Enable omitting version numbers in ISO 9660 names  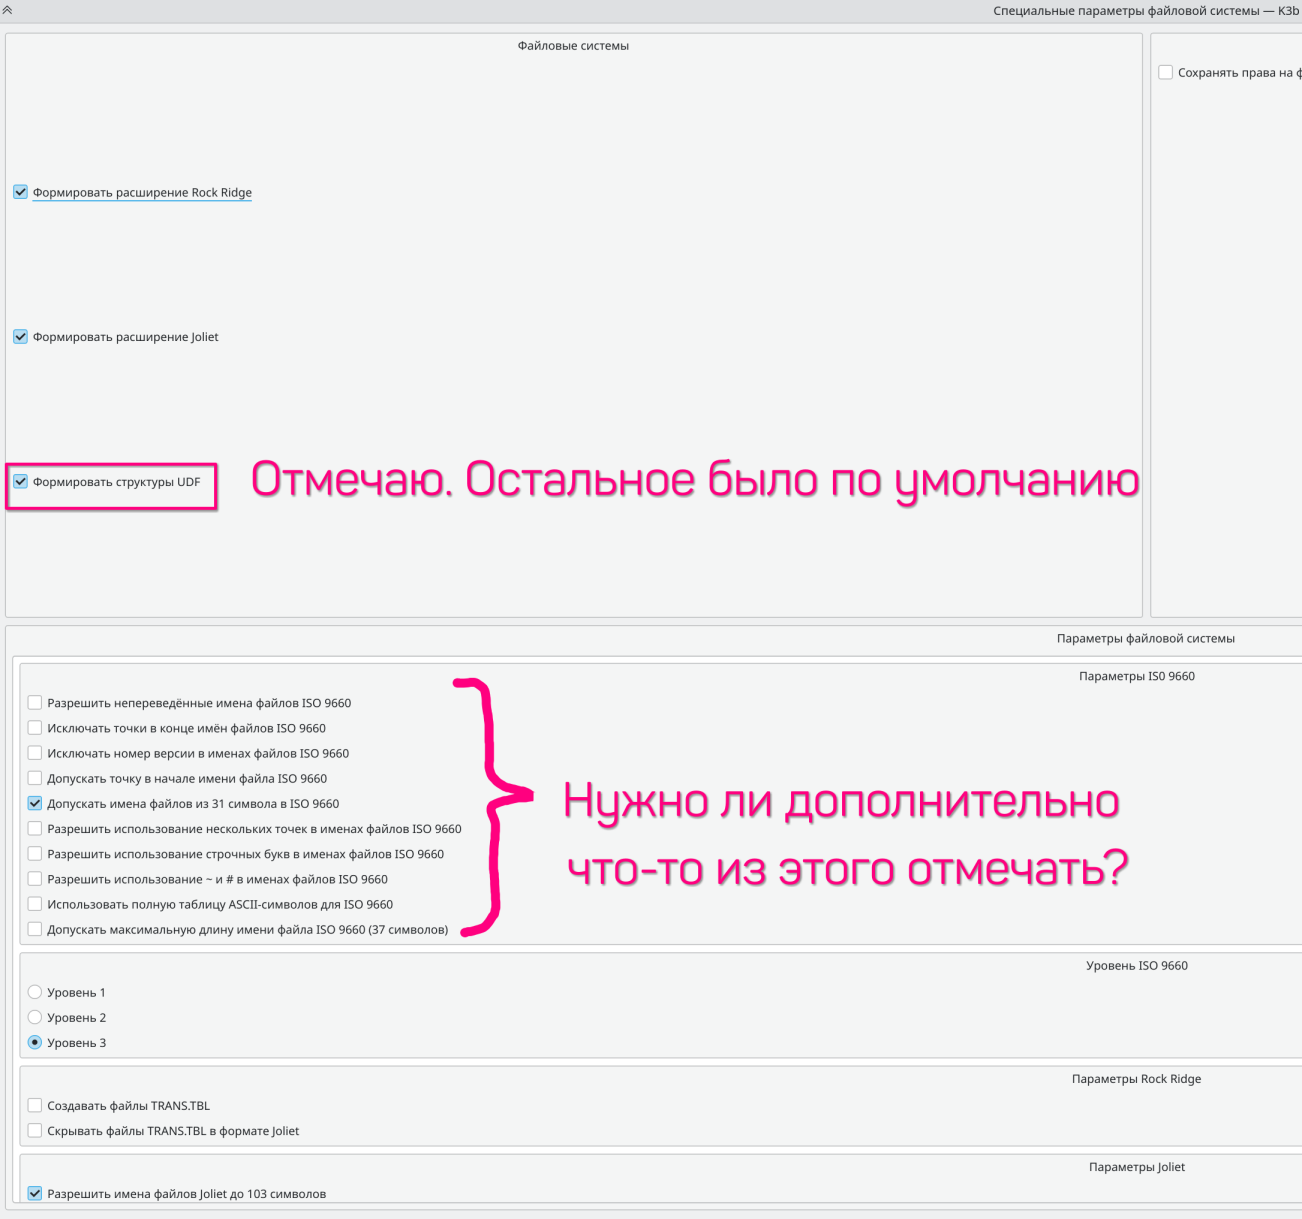pos(35,753)
